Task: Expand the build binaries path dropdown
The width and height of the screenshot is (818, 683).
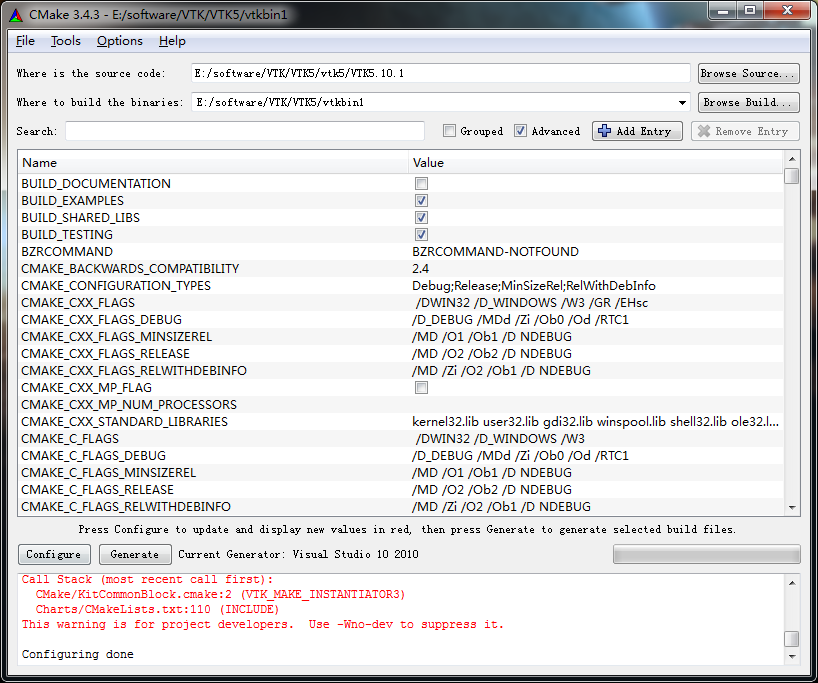Action: pos(683,102)
